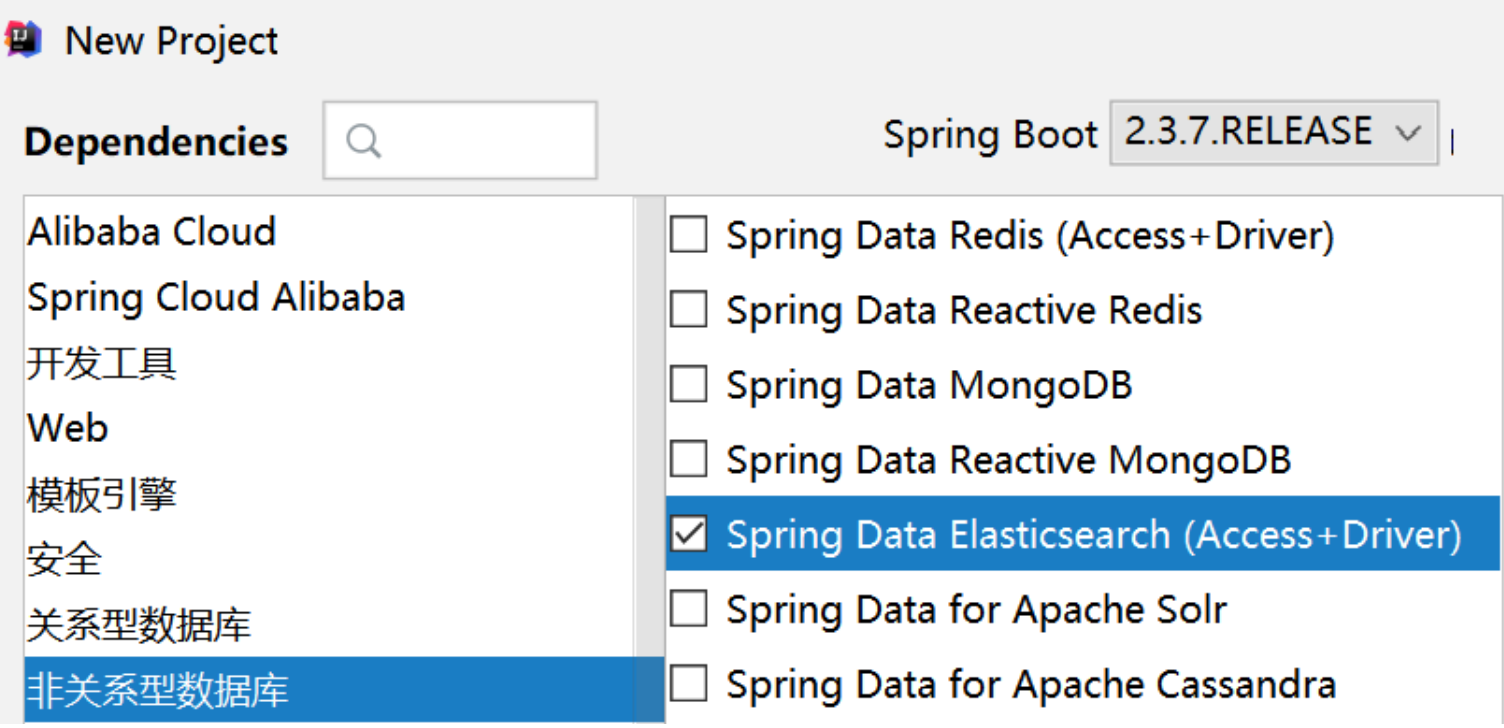Image resolution: width=1504 pixels, height=728 pixels.
Task: Click the Spring Data for Apache Cassandra label
Action: pos(1031,685)
